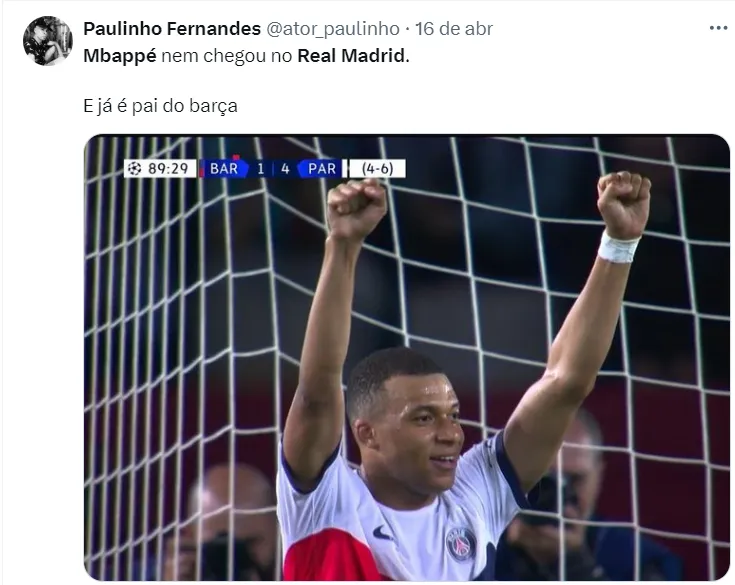Click Paulinho Fernandes' profile avatar
The height and width of the screenshot is (585, 735).
pyautogui.click(x=48, y=41)
